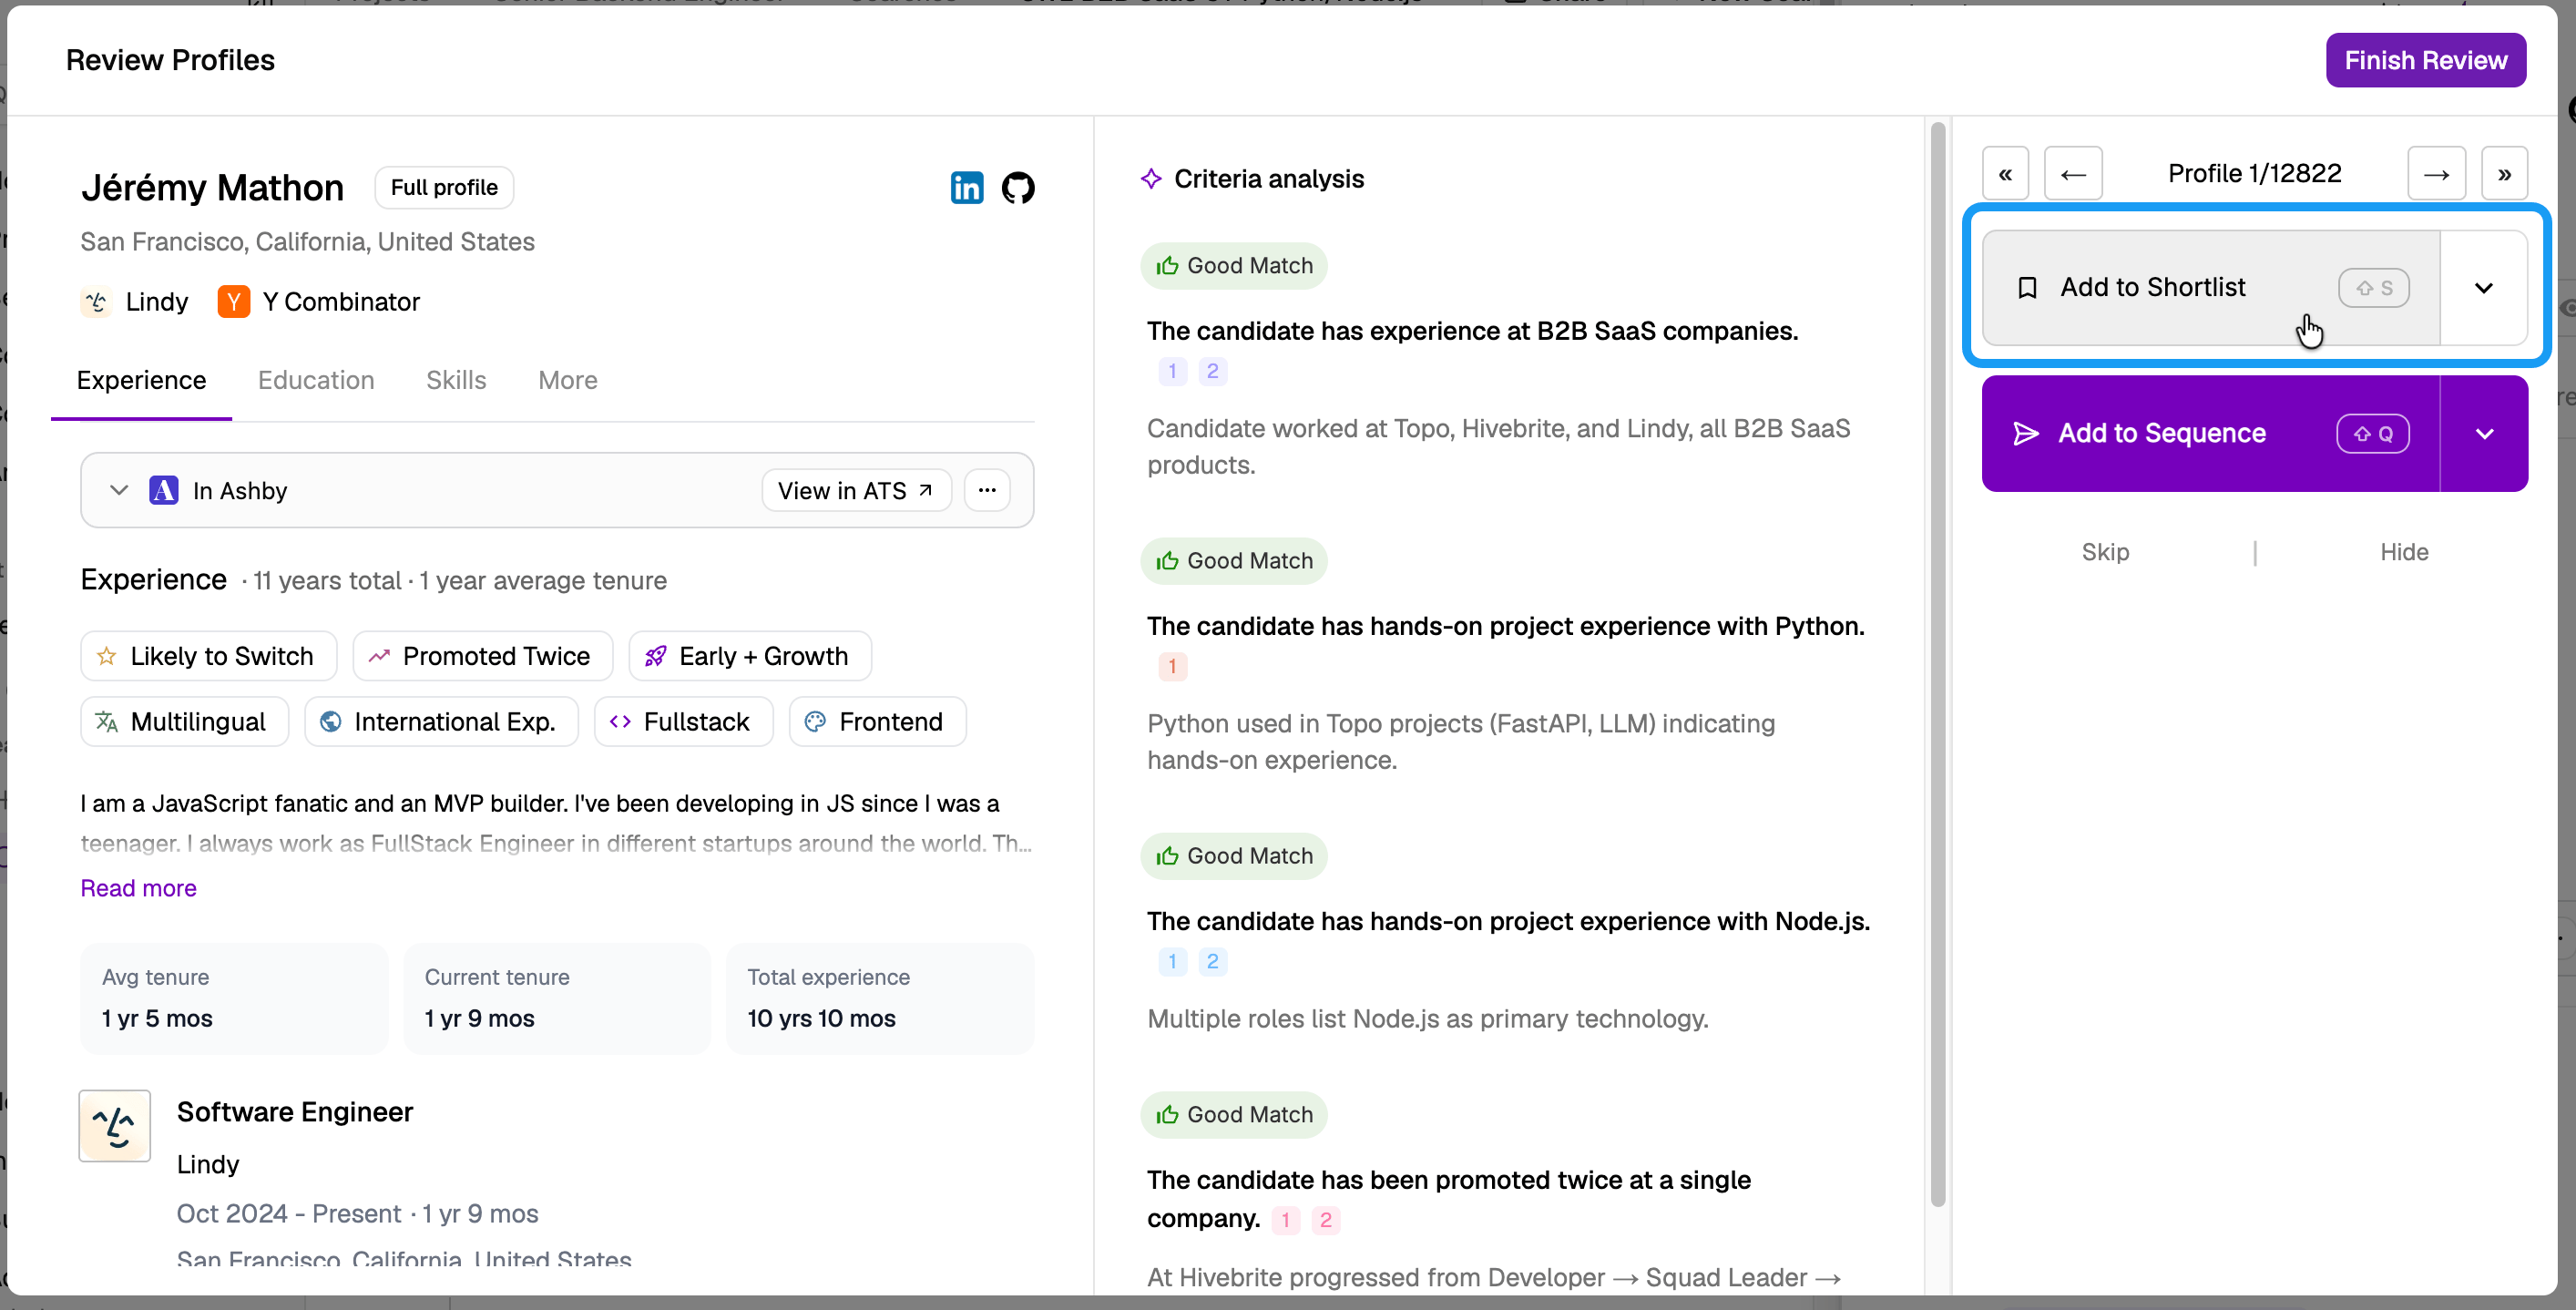This screenshot has height=1310, width=2576.
Task: Go to the previous profile
Action: tap(2073, 174)
